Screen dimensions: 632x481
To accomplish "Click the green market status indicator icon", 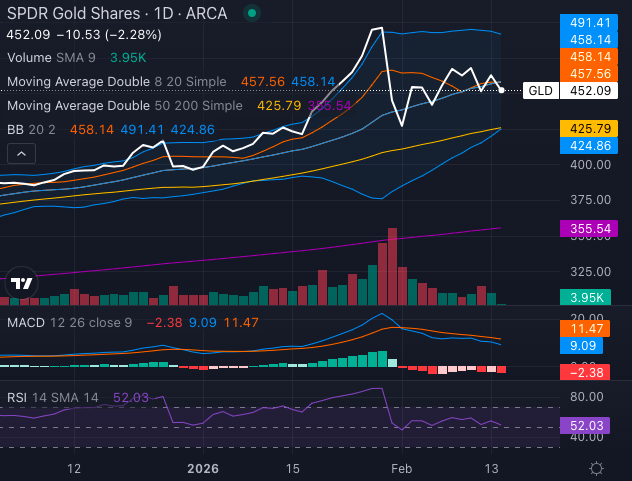I will pyautogui.click(x=251, y=14).
